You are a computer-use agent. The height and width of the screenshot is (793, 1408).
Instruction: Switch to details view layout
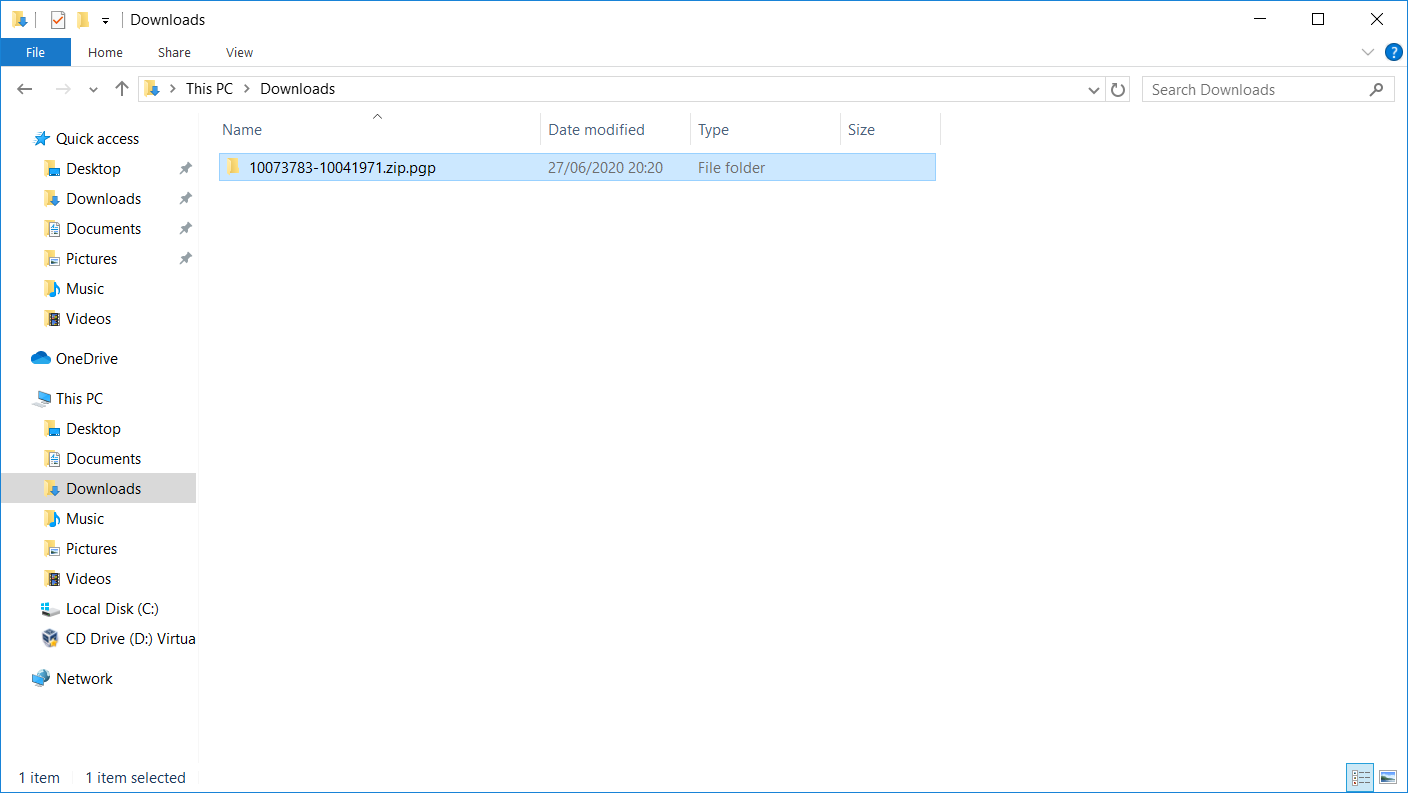(1360, 777)
